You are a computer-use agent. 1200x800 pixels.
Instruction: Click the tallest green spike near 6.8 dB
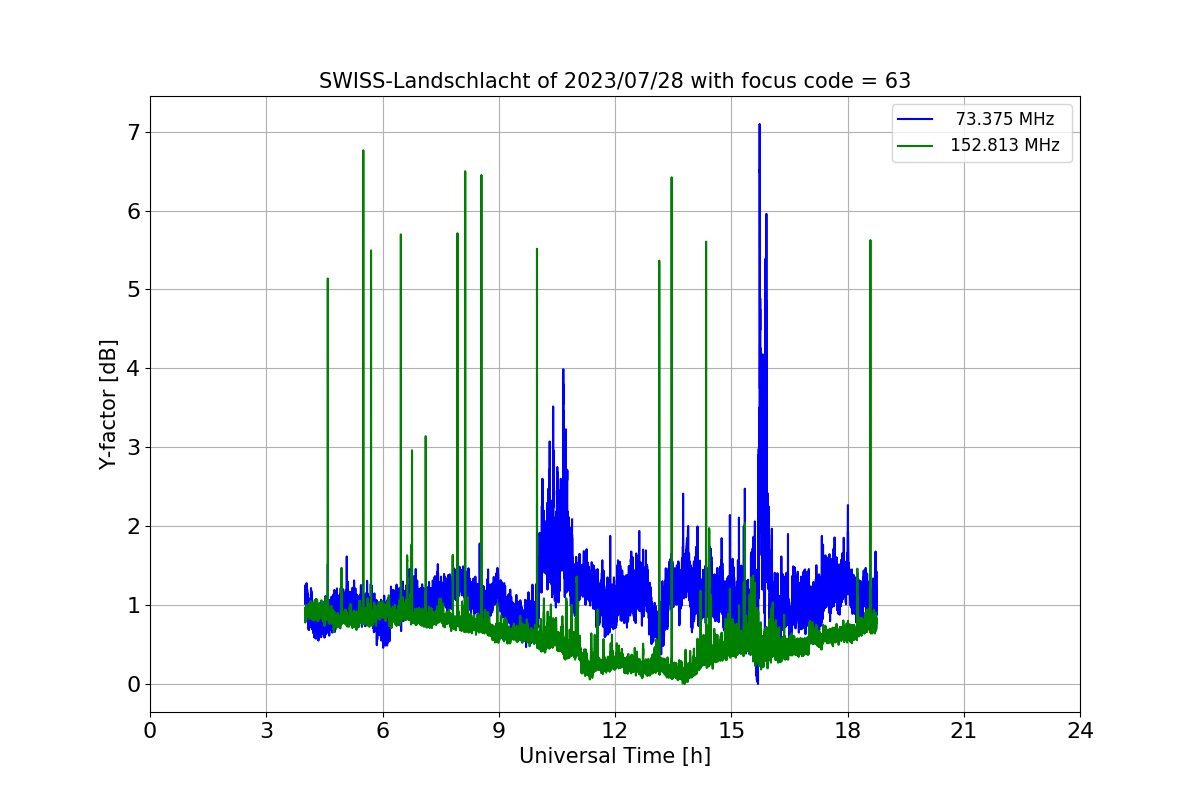363,152
